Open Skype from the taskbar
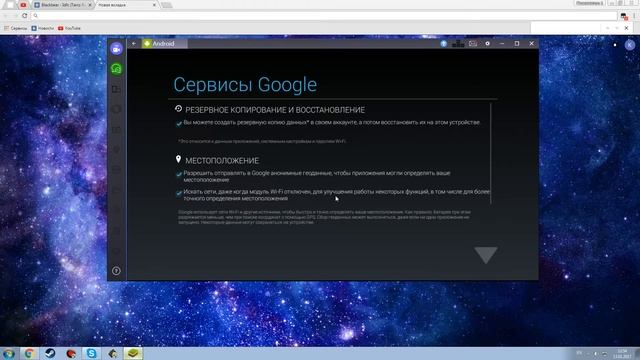640x360 pixels. point(92,353)
